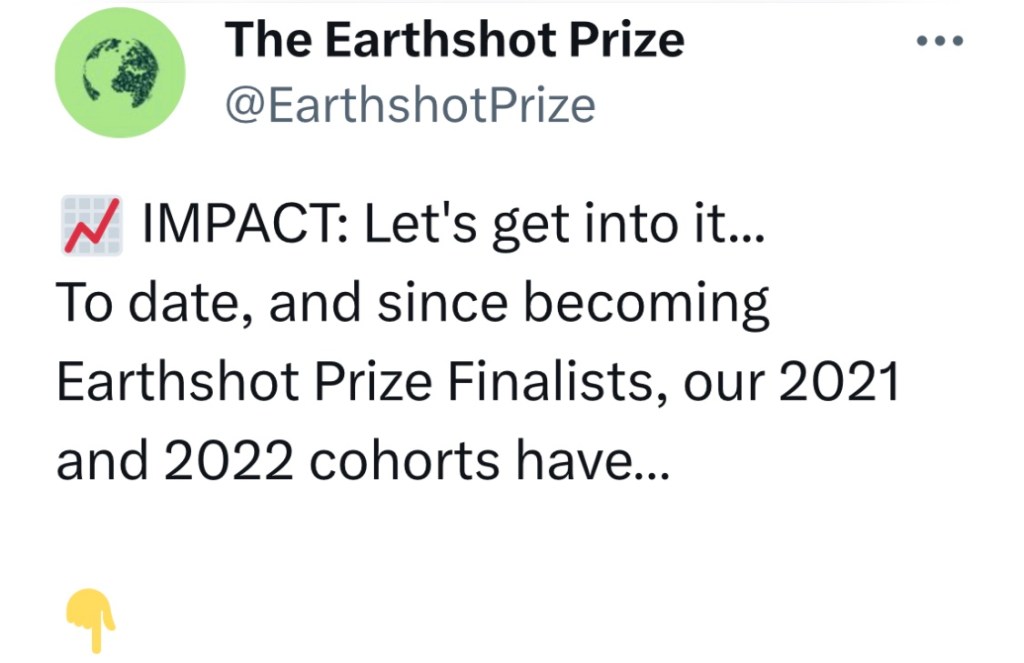The width and height of the screenshot is (1024, 663).
Task: Click the Earthshot Prize globe avatar
Action: pos(120,79)
